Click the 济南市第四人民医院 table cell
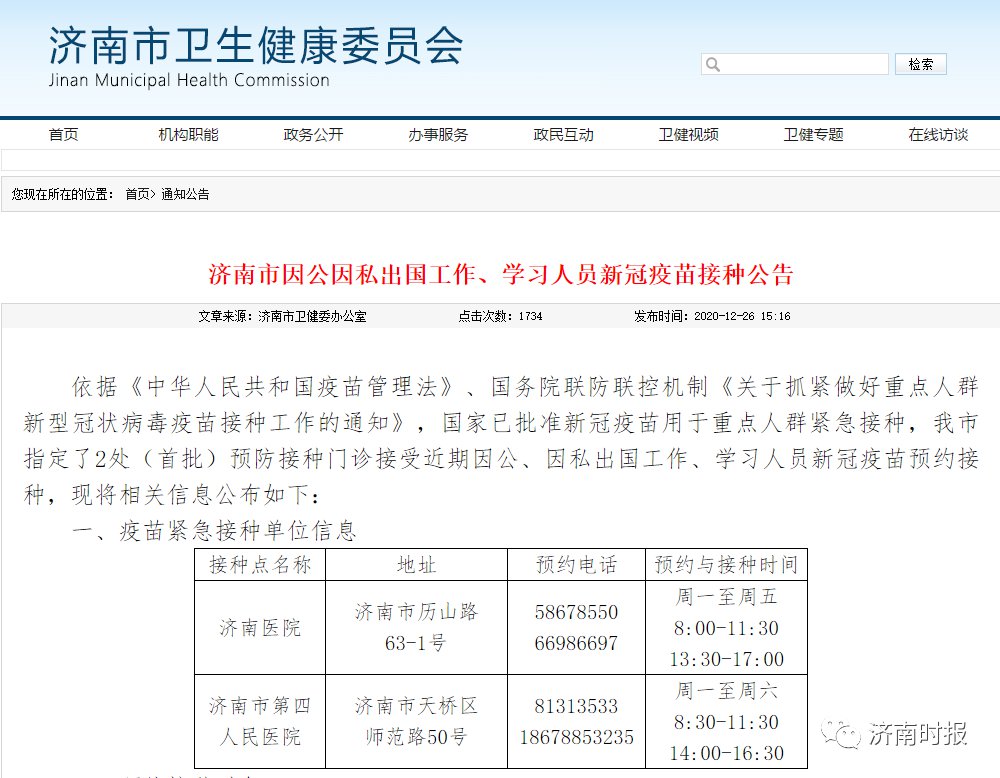Viewport: 1000px width, 778px height. tap(260, 721)
